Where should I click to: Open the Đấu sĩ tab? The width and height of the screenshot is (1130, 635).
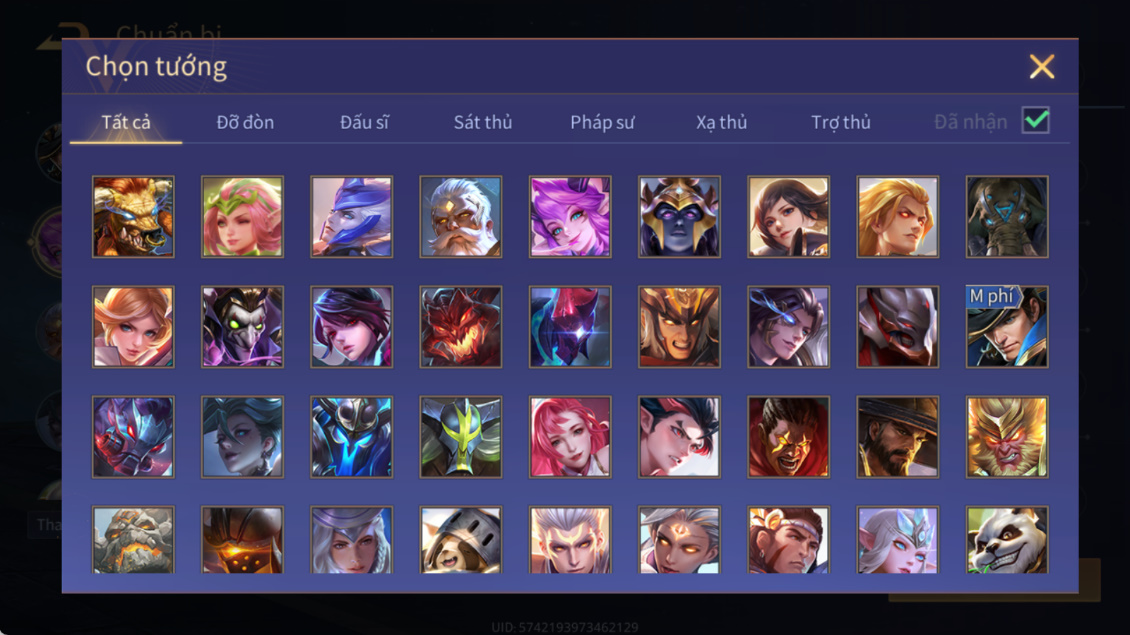[x=364, y=123]
